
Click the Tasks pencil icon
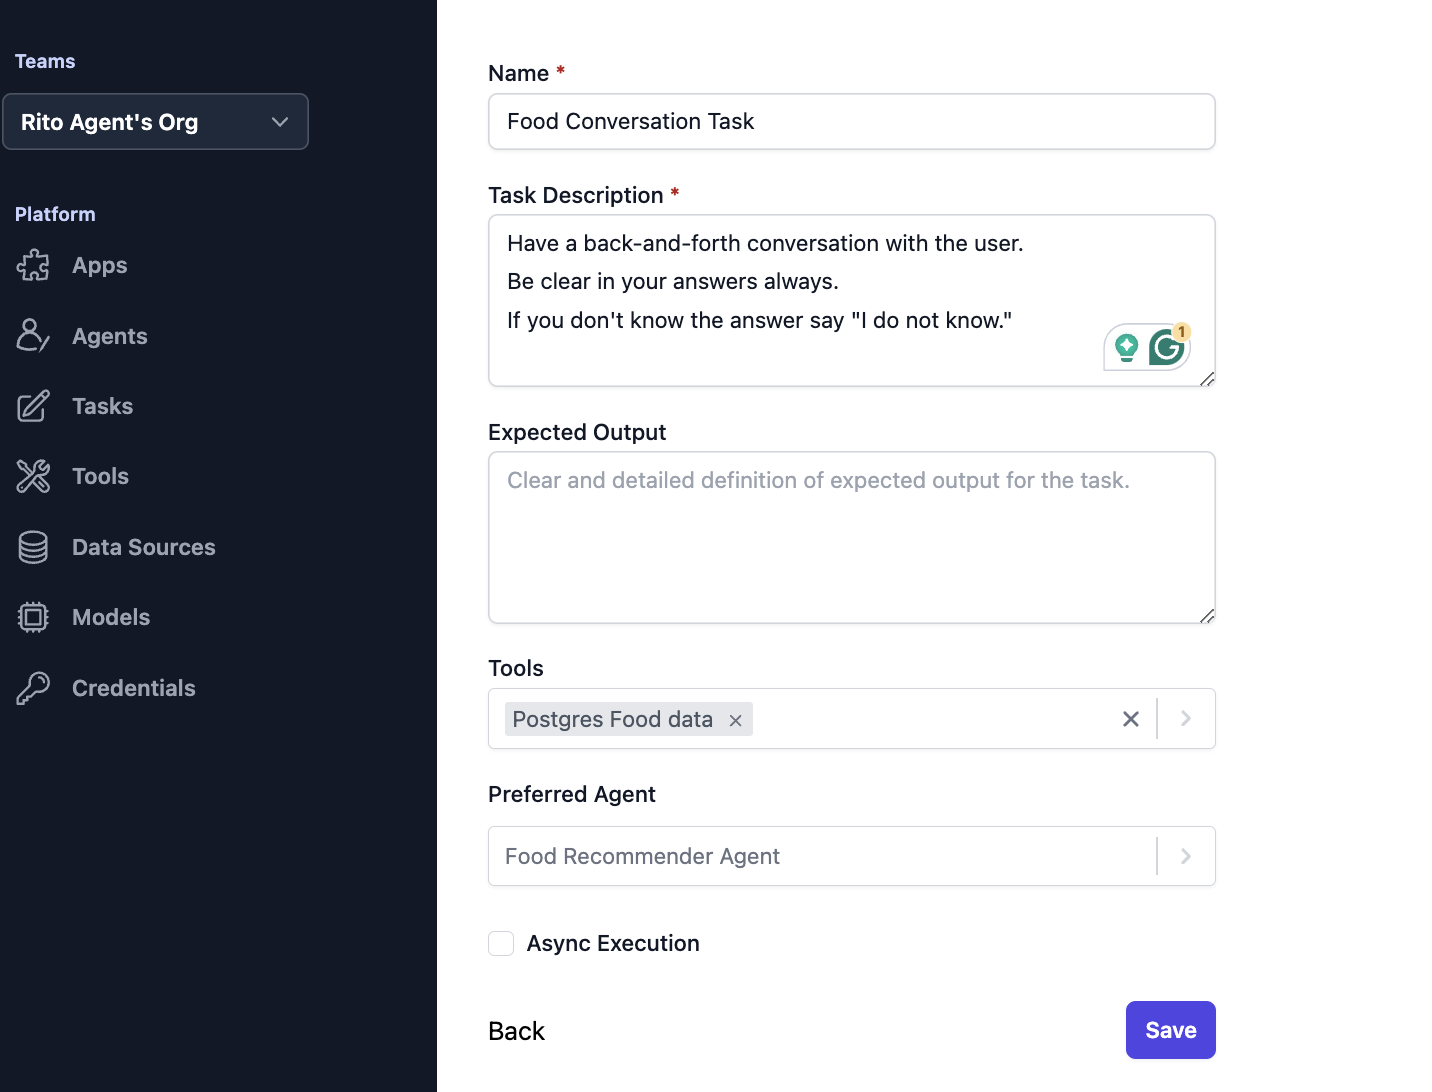pos(33,406)
